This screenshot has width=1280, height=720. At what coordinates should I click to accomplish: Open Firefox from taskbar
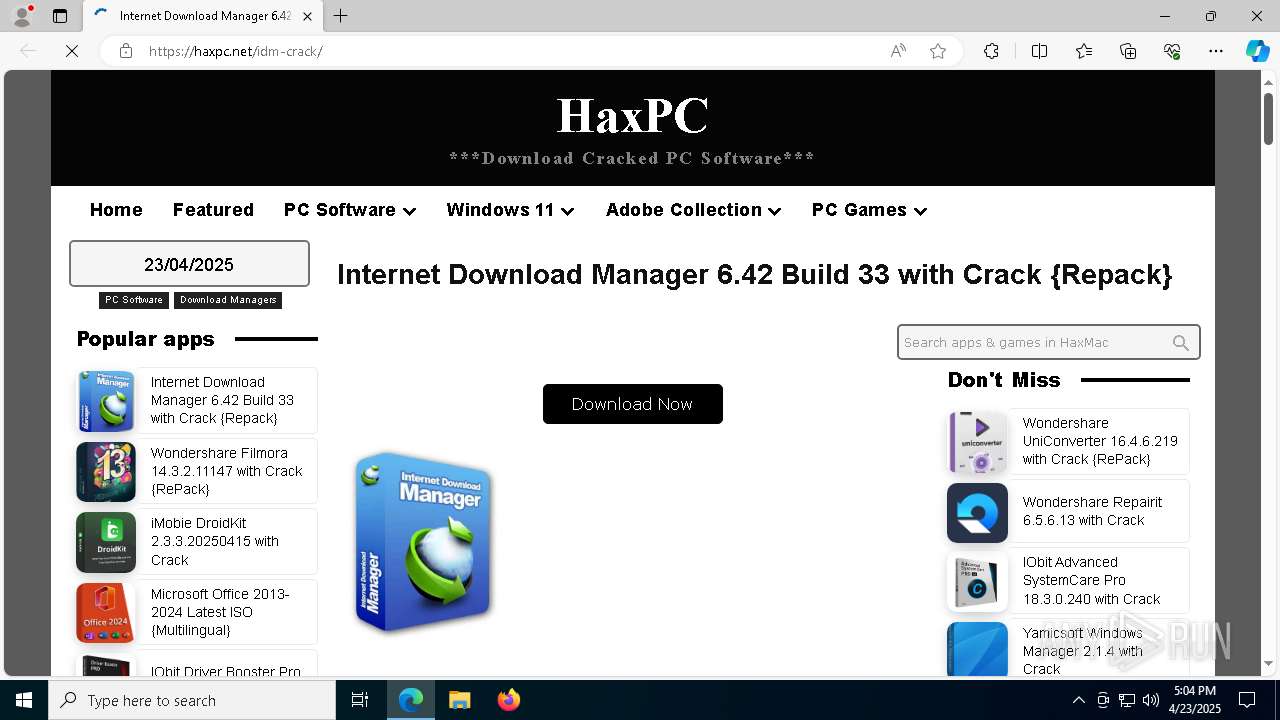pyautogui.click(x=508, y=700)
